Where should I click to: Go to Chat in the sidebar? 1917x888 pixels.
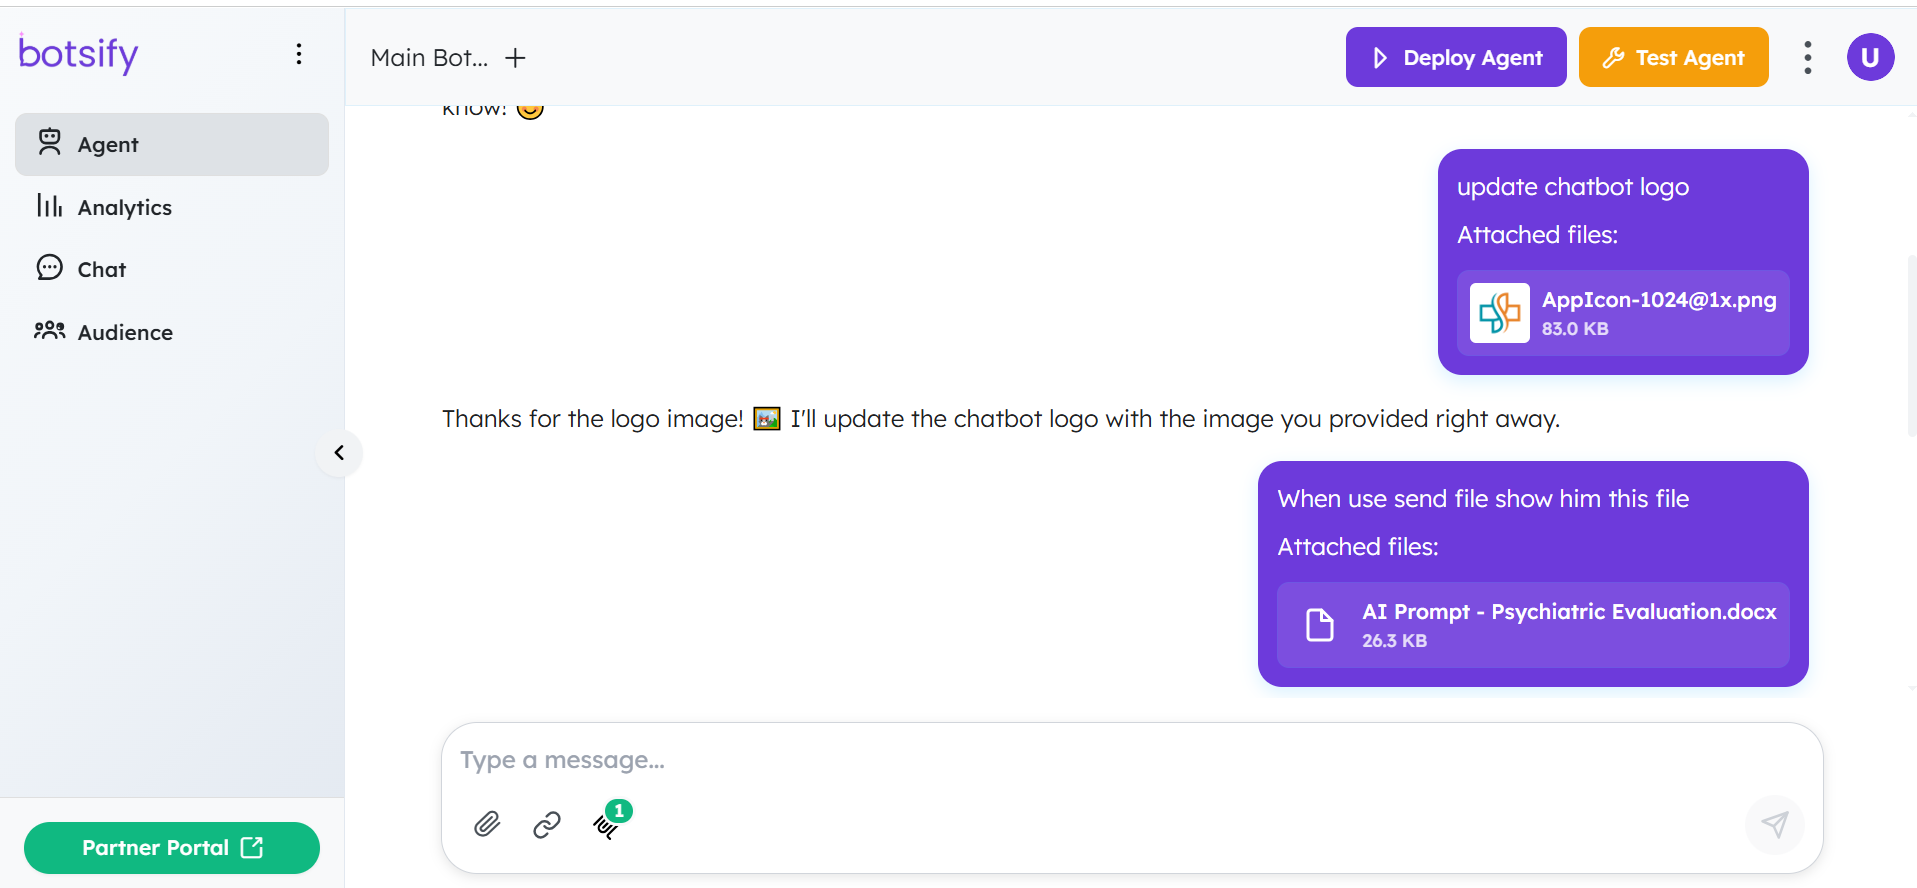(172, 269)
